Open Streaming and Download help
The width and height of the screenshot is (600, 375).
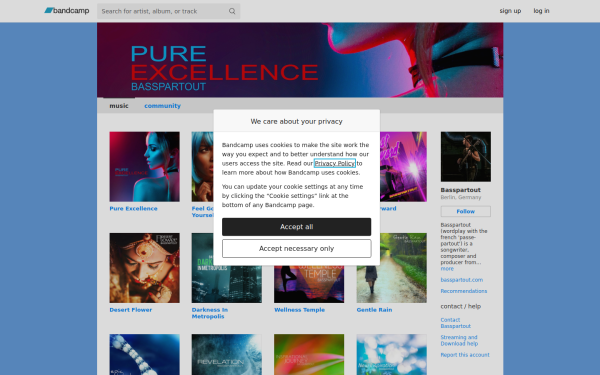click(459, 340)
